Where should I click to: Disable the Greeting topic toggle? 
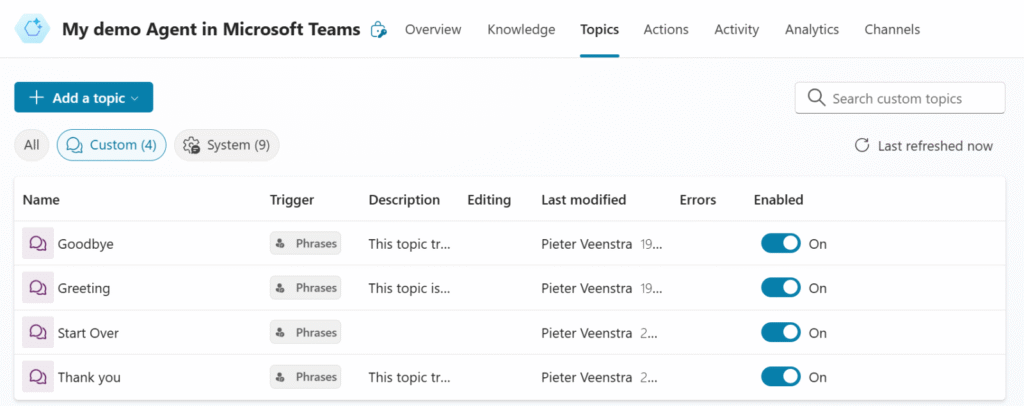(x=780, y=288)
